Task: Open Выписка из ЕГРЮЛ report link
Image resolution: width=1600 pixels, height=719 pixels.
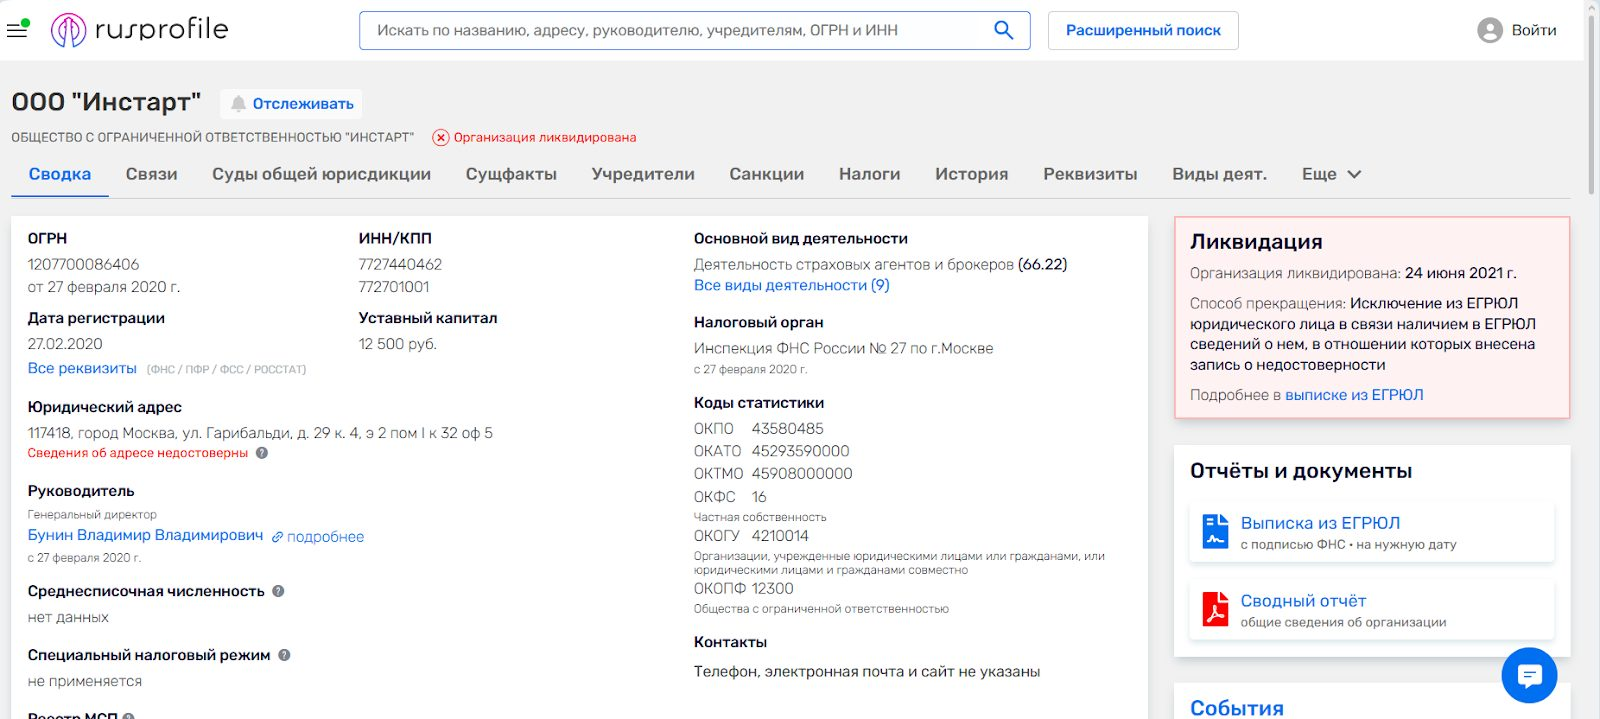Action: point(1320,523)
